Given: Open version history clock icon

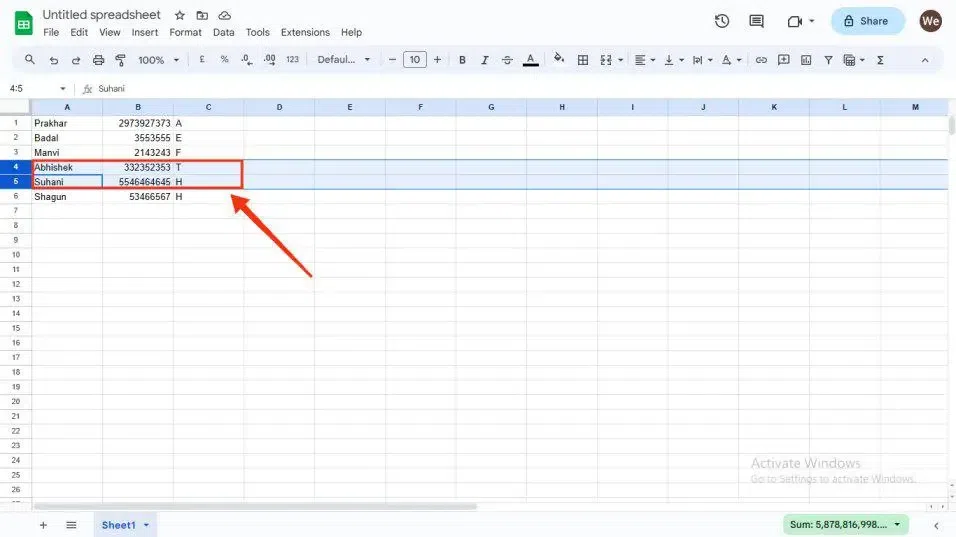Looking at the screenshot, I should [722, 21].
